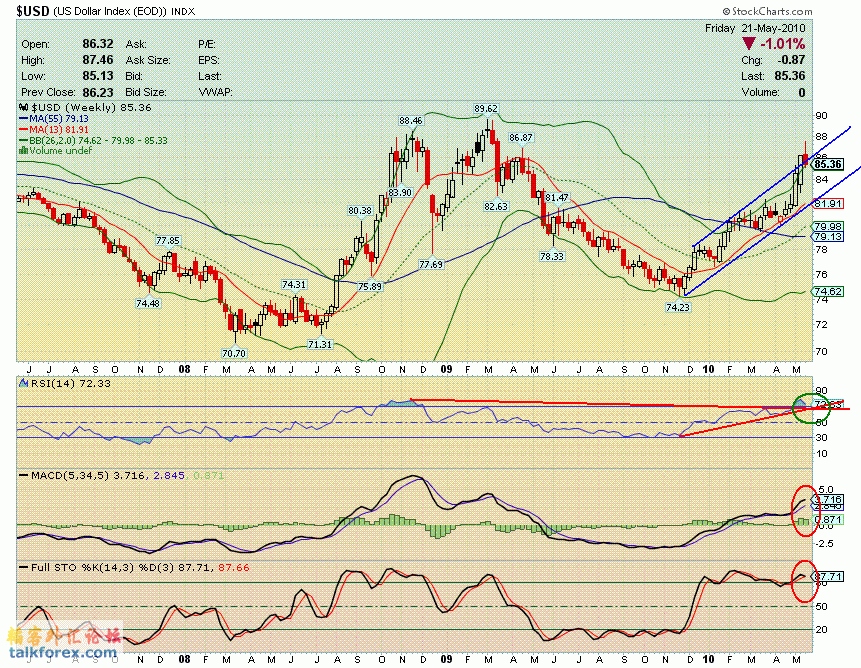This screenshot has width=861, height=668.
Task: Click the -1.01% percent change value
Action: [782, 44]
